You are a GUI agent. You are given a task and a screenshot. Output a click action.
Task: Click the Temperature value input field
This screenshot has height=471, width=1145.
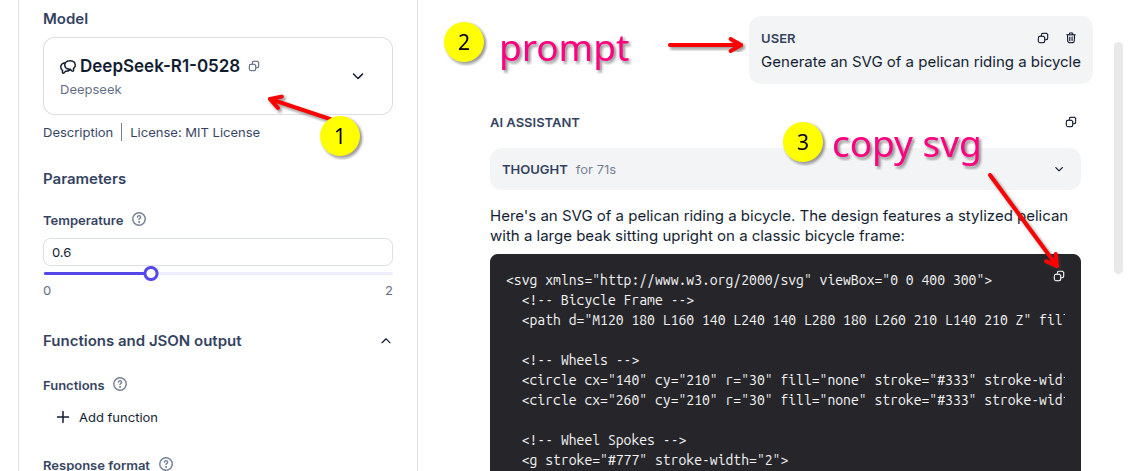click(218, 253)
